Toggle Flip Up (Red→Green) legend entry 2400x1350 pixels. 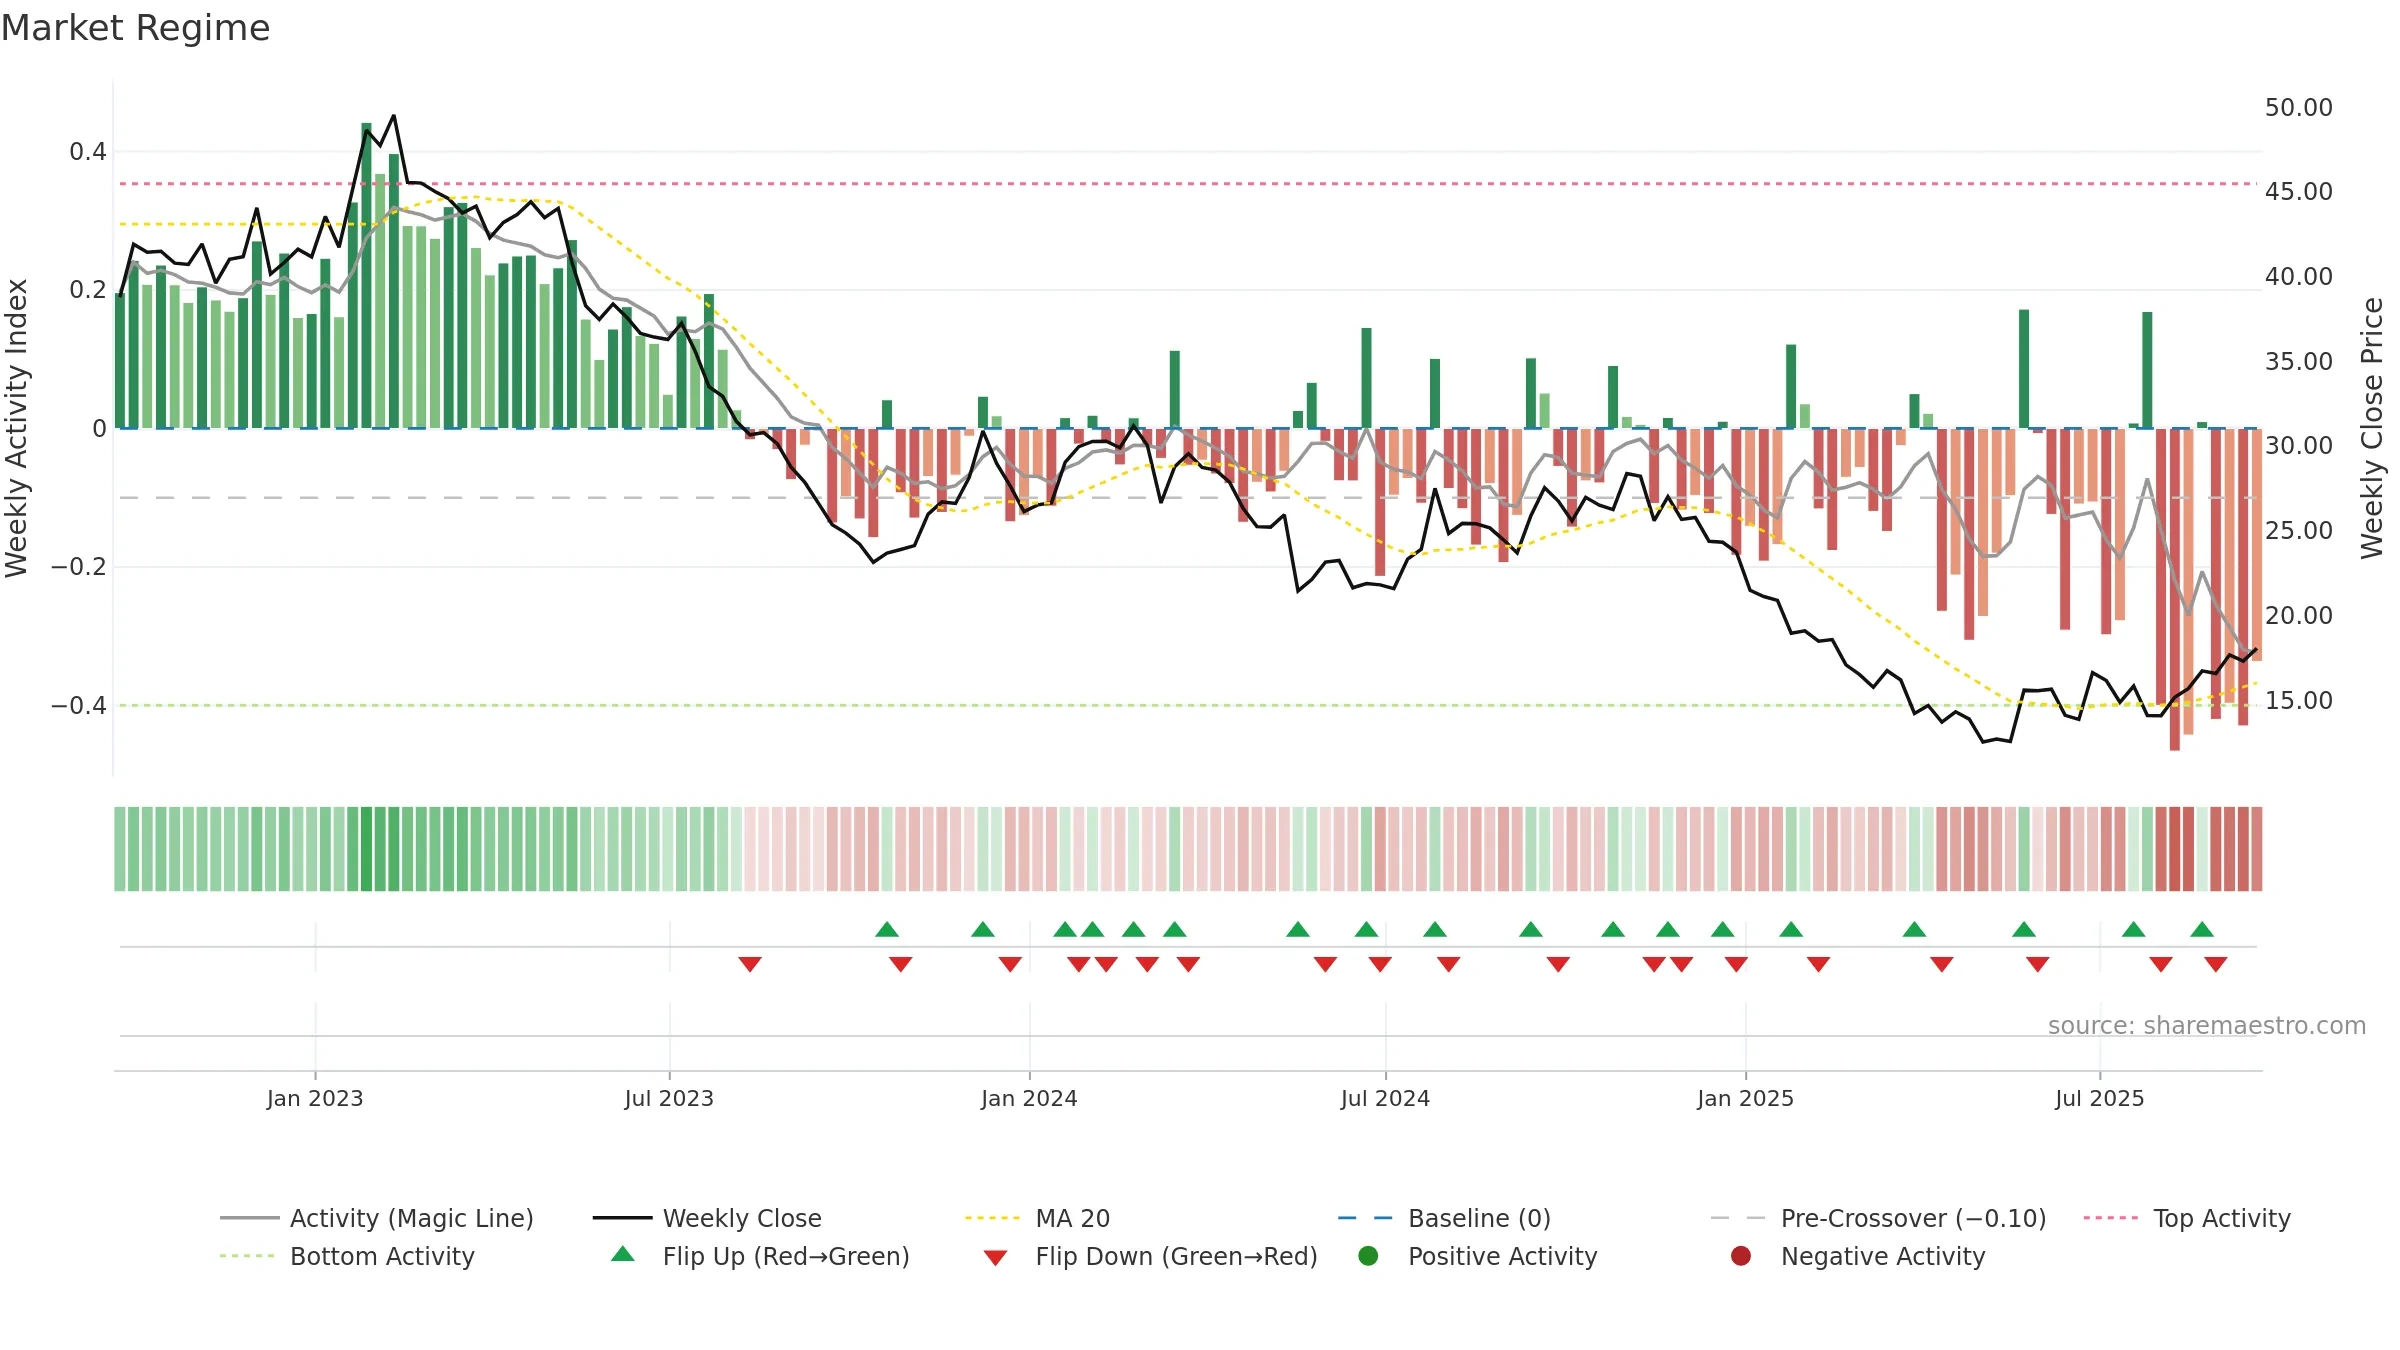tap(760, 1256)
